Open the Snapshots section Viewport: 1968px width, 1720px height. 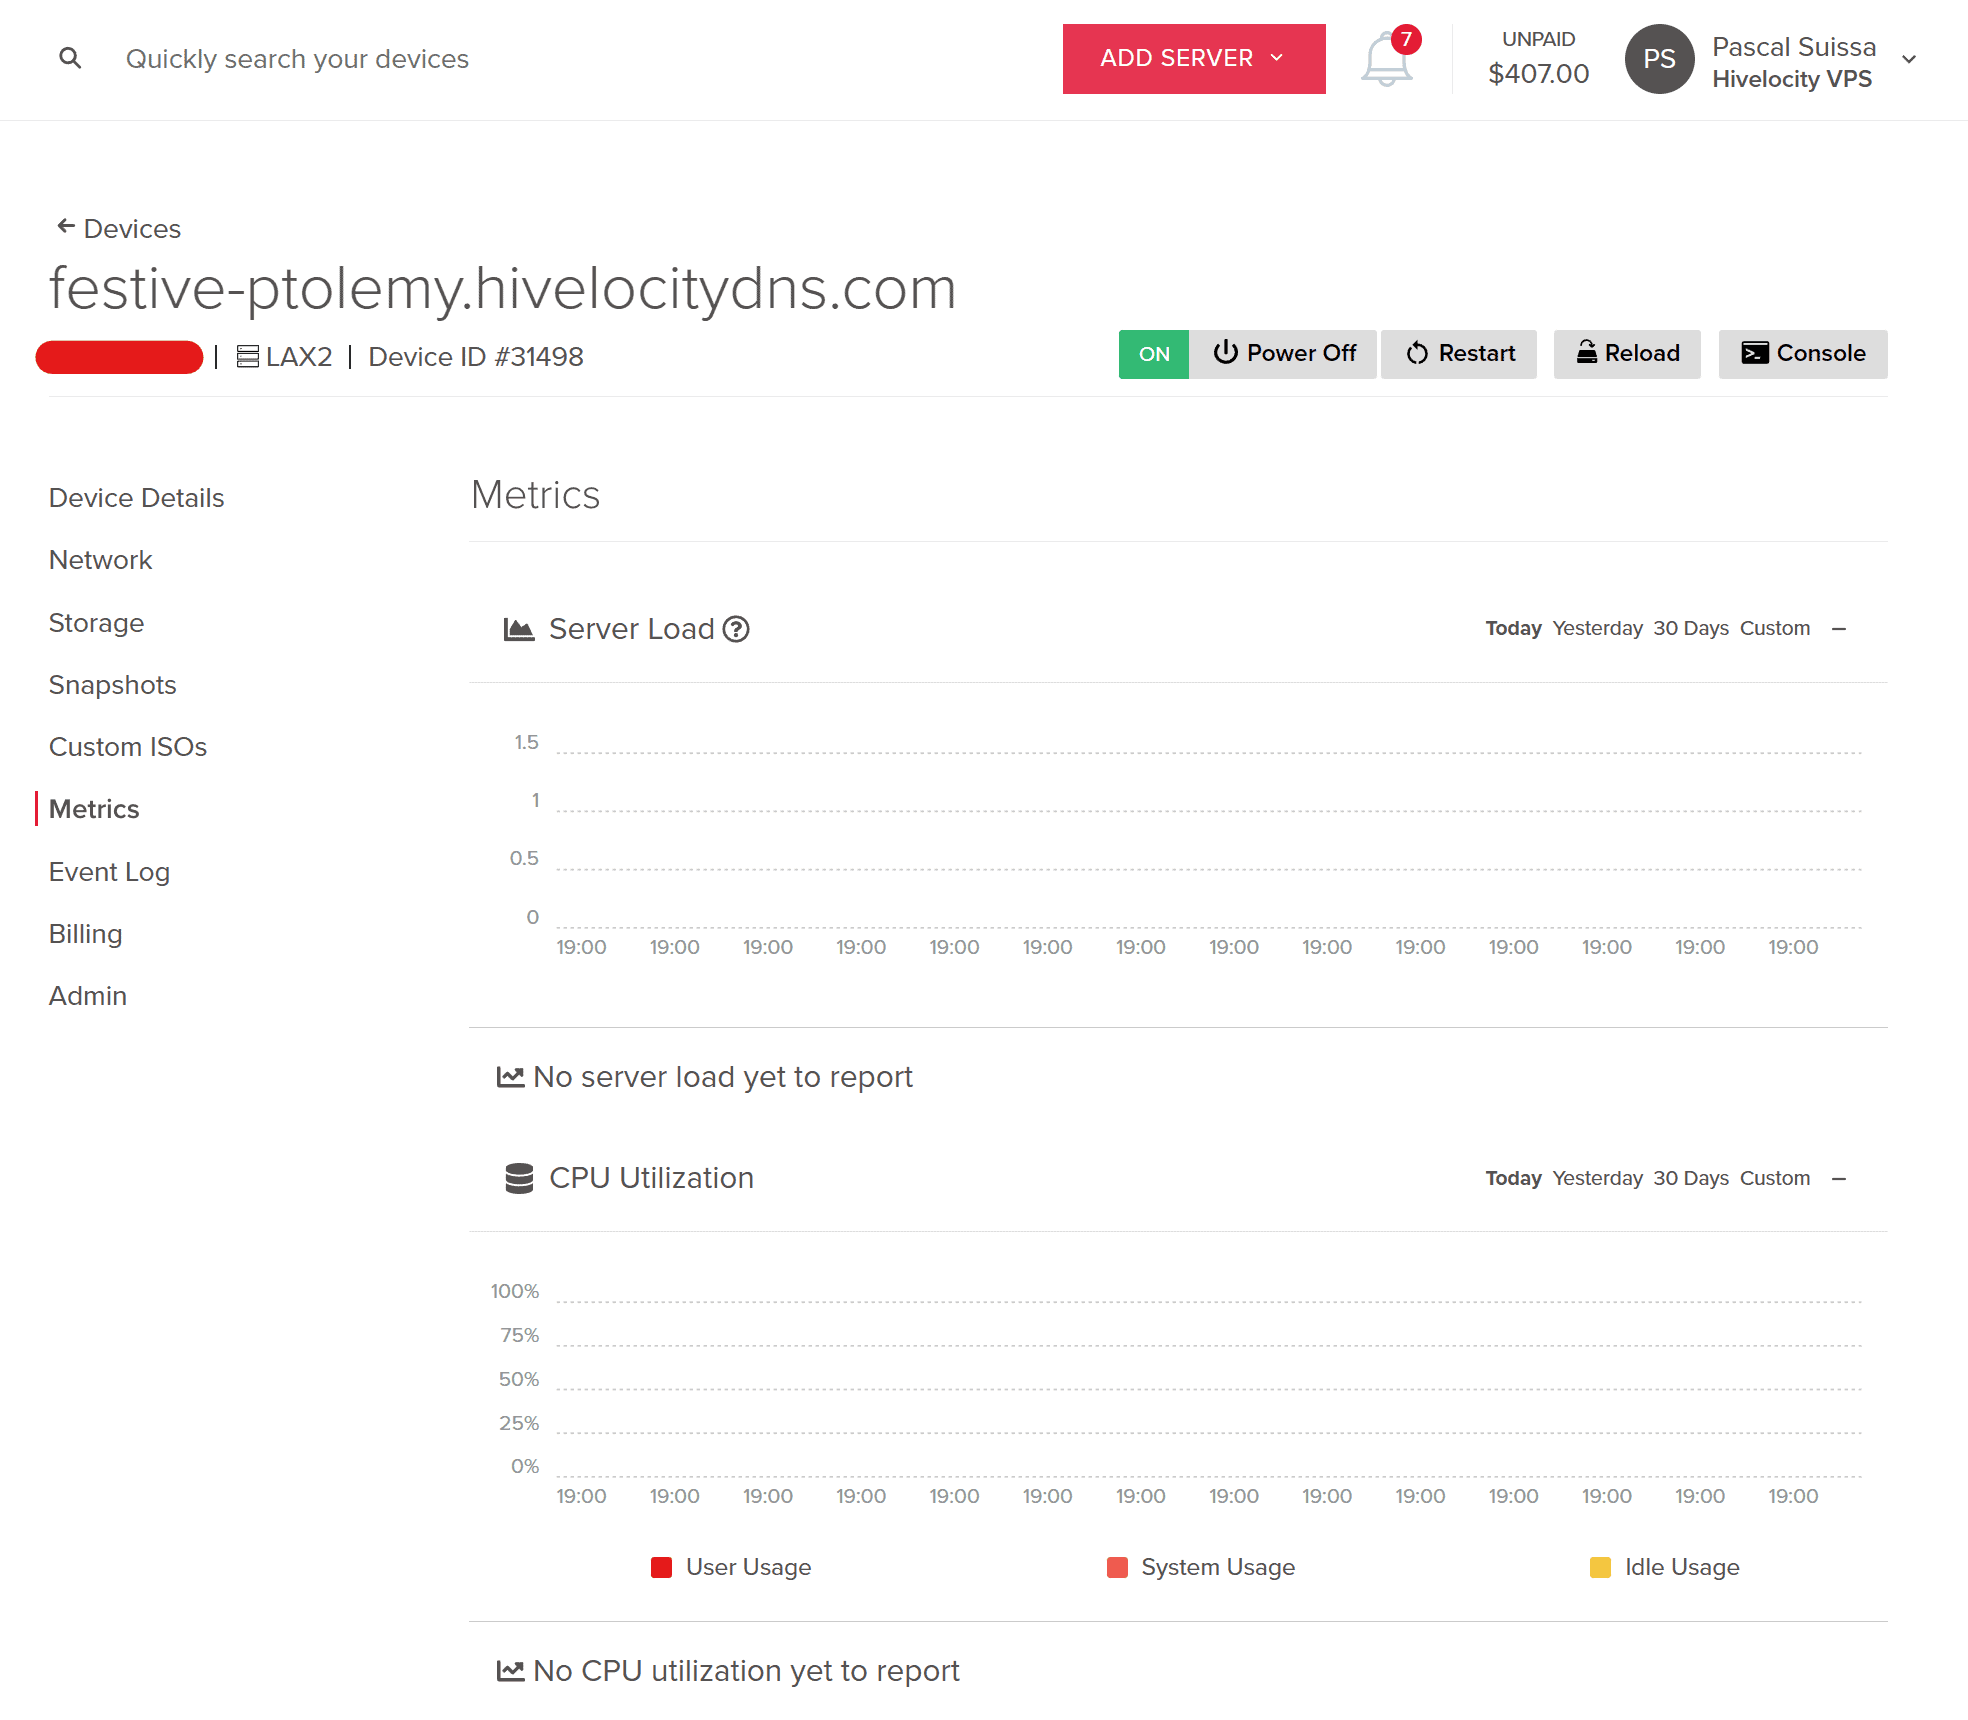[112, 684]
